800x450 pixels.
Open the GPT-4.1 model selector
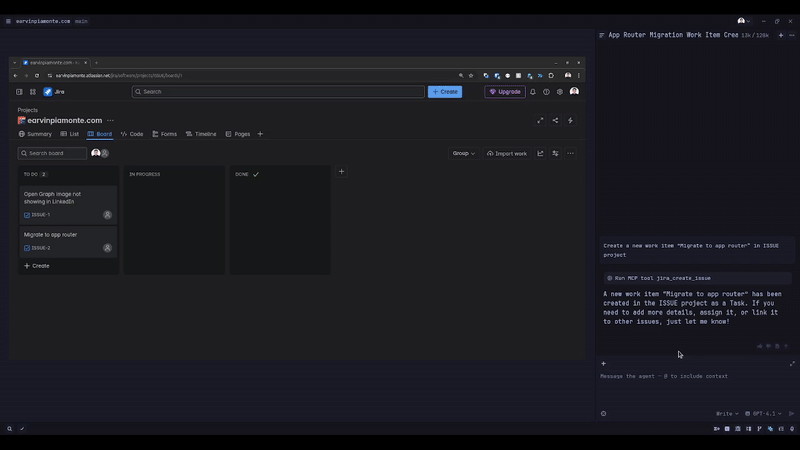(763, 414)
